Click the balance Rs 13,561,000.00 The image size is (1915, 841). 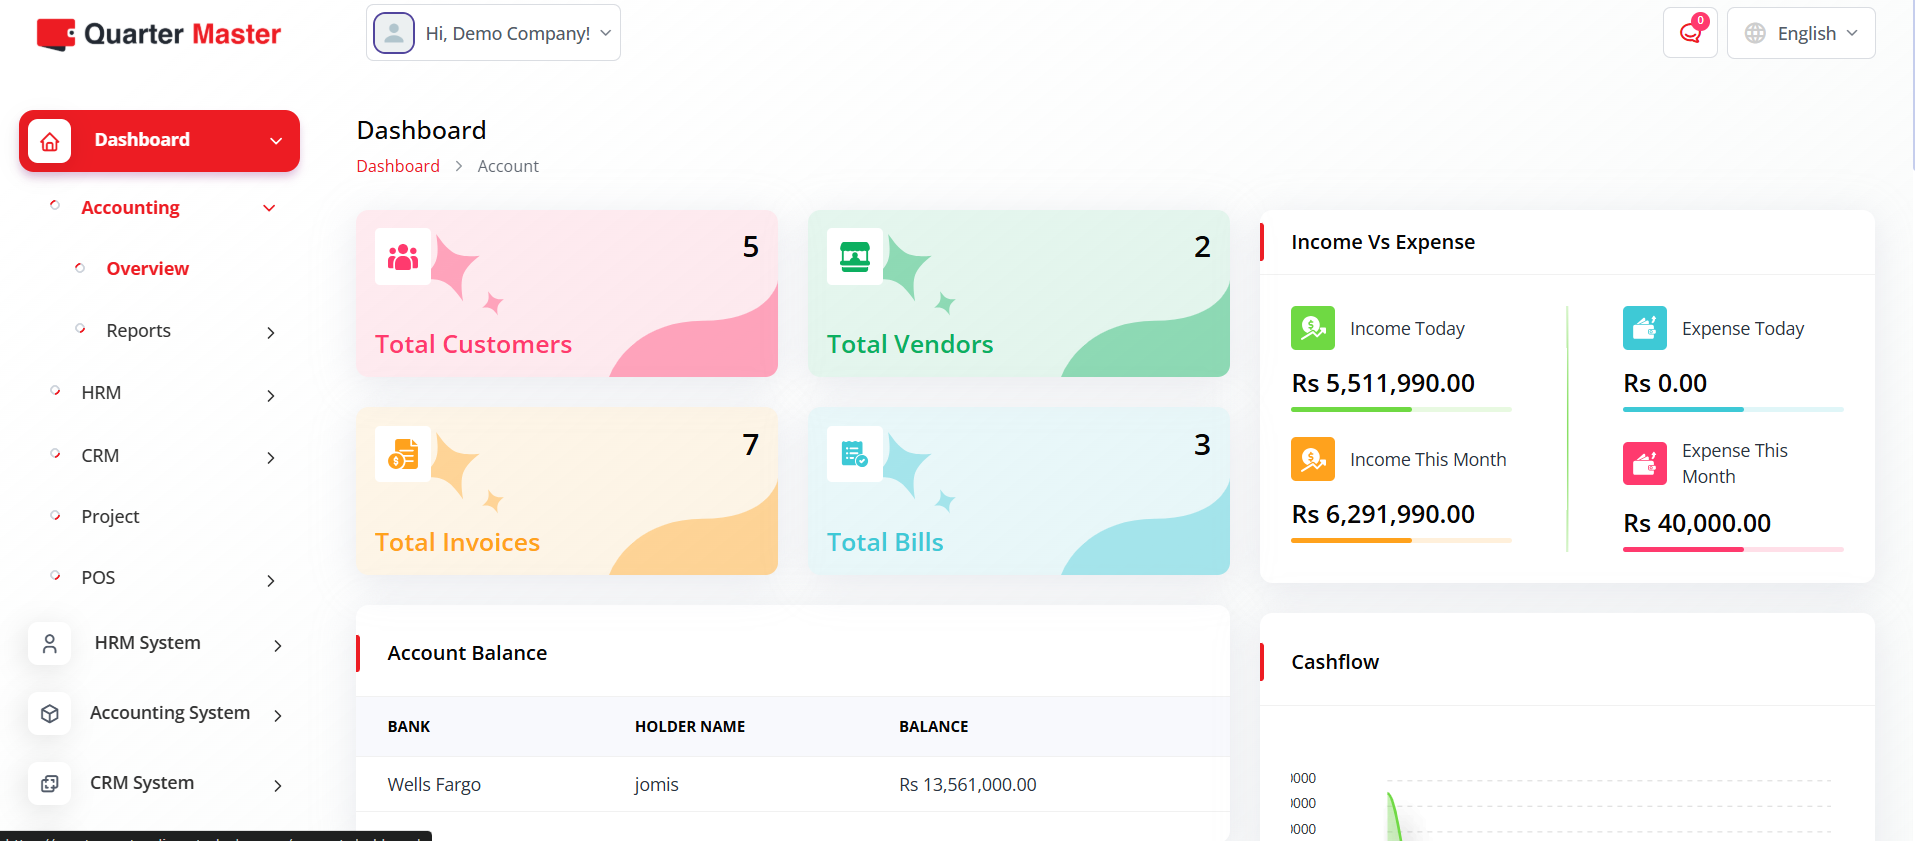(967, 784)
